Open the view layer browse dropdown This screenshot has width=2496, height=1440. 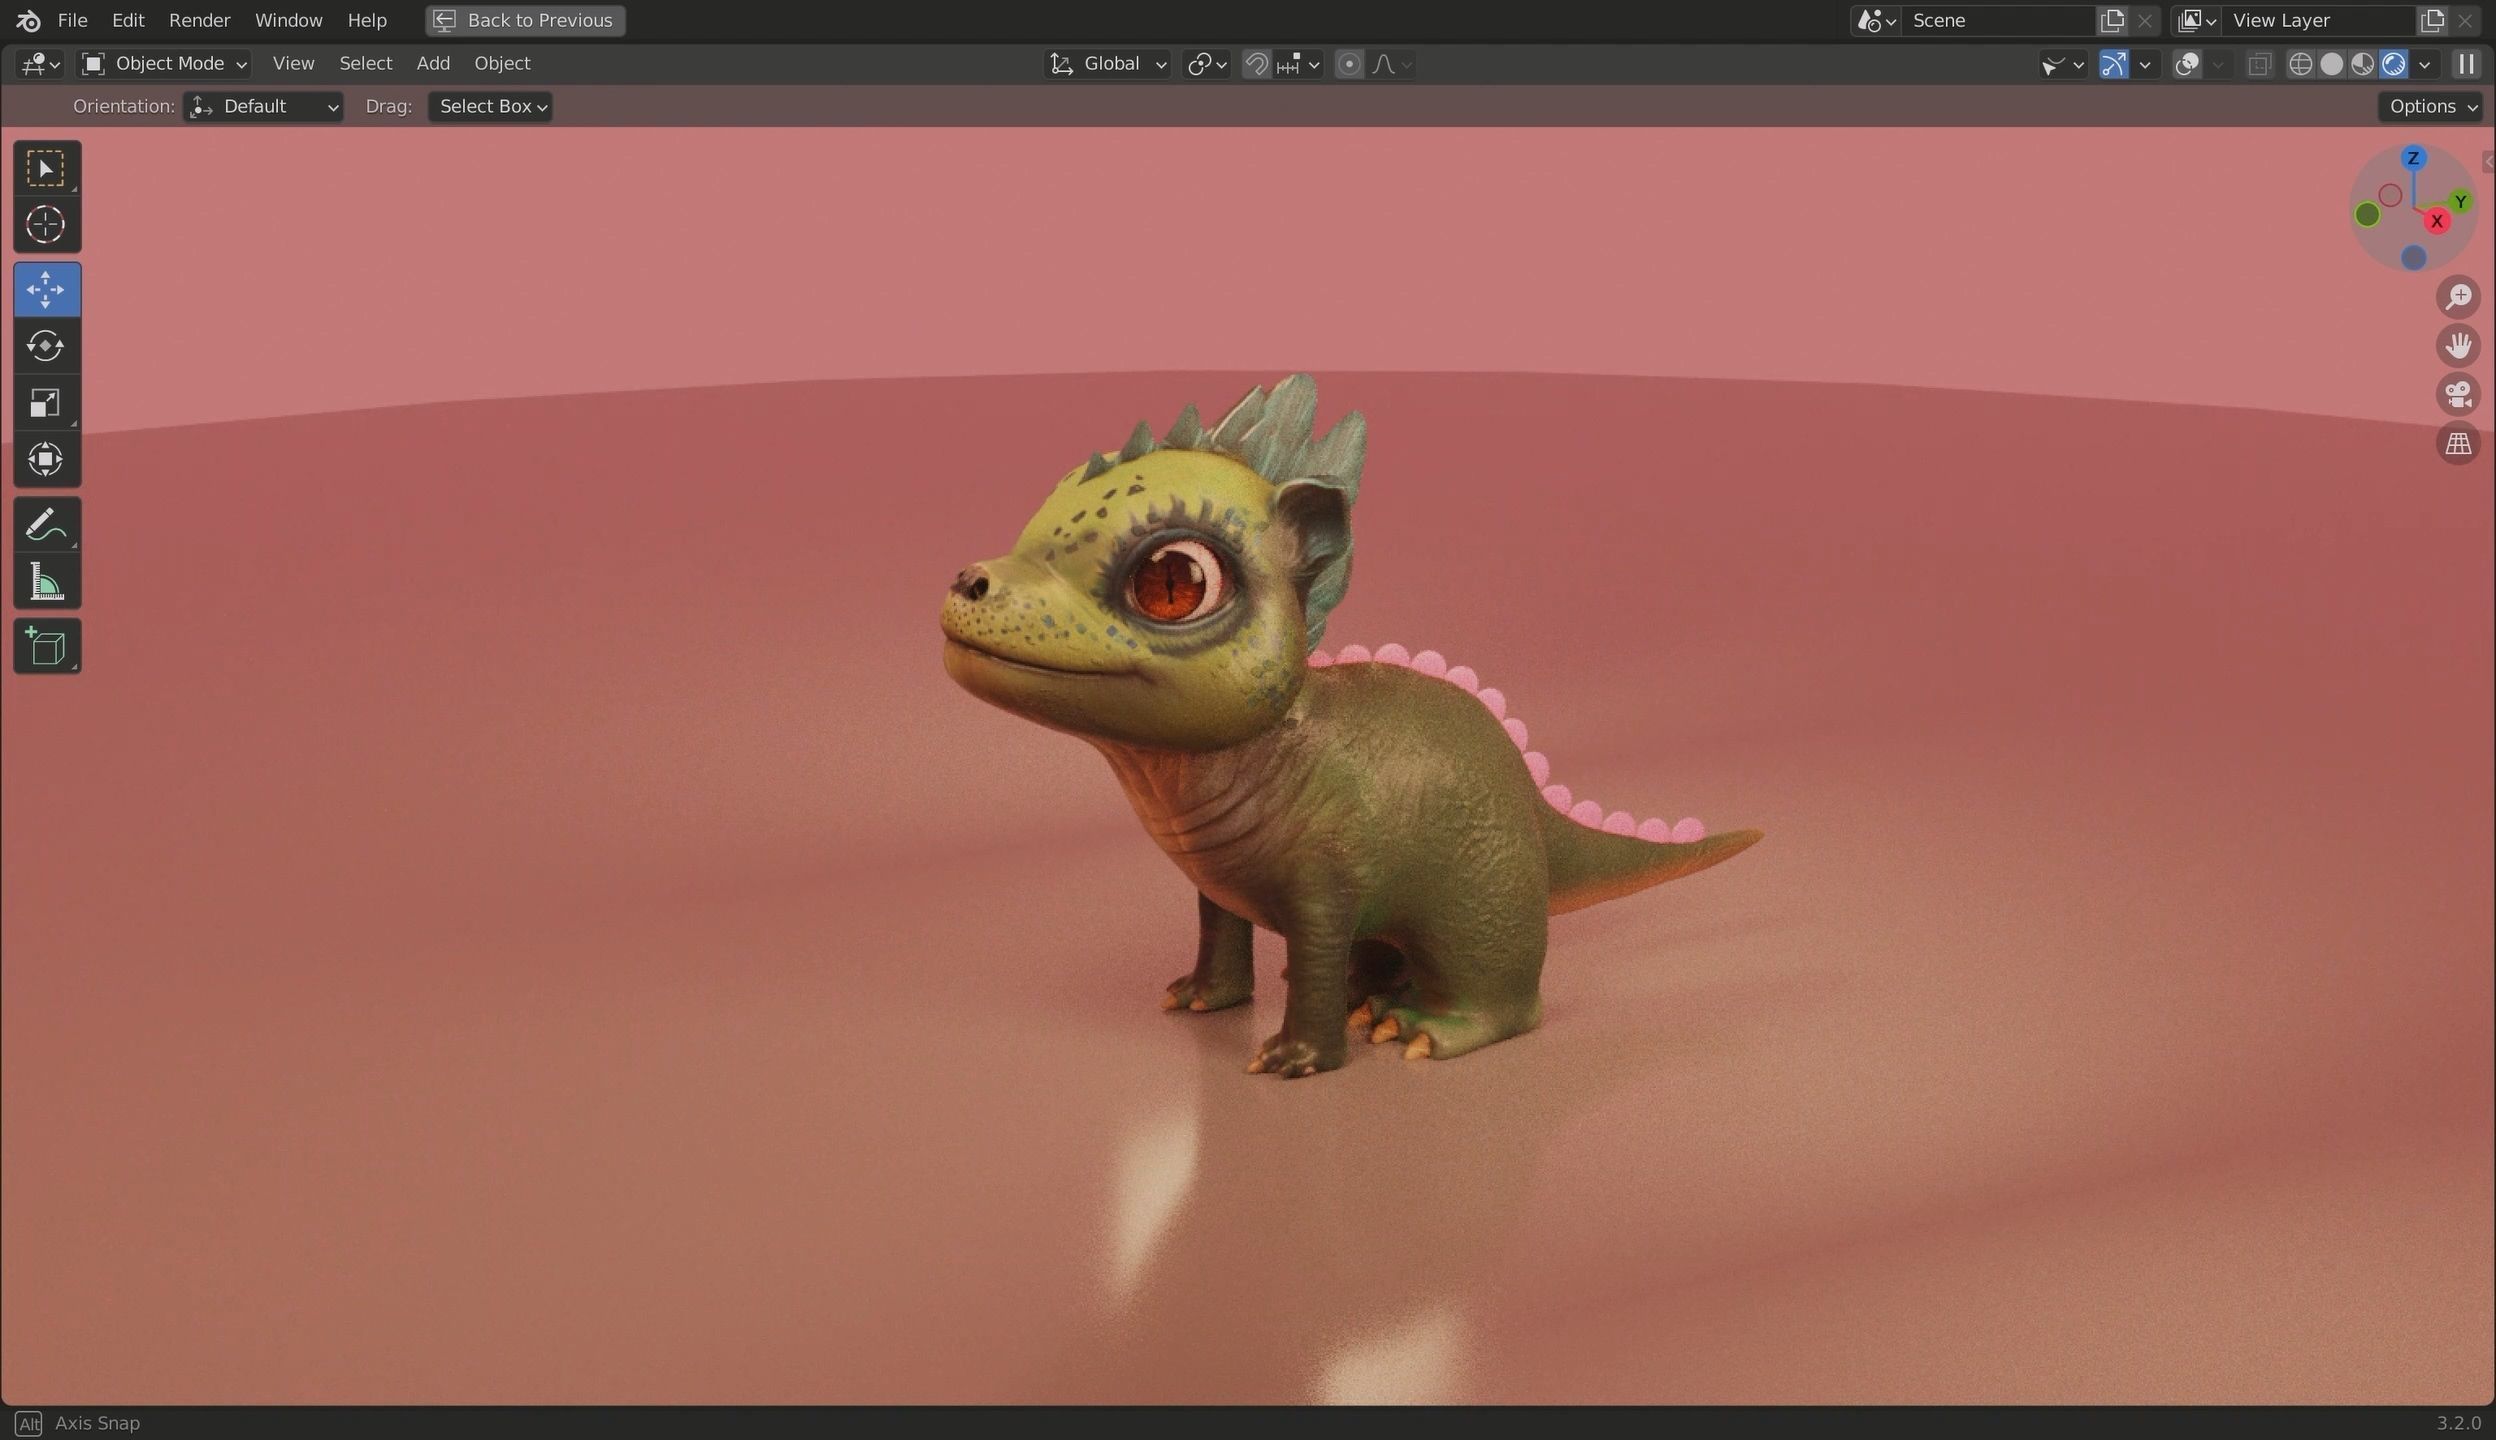click(x=2196, y=20)
